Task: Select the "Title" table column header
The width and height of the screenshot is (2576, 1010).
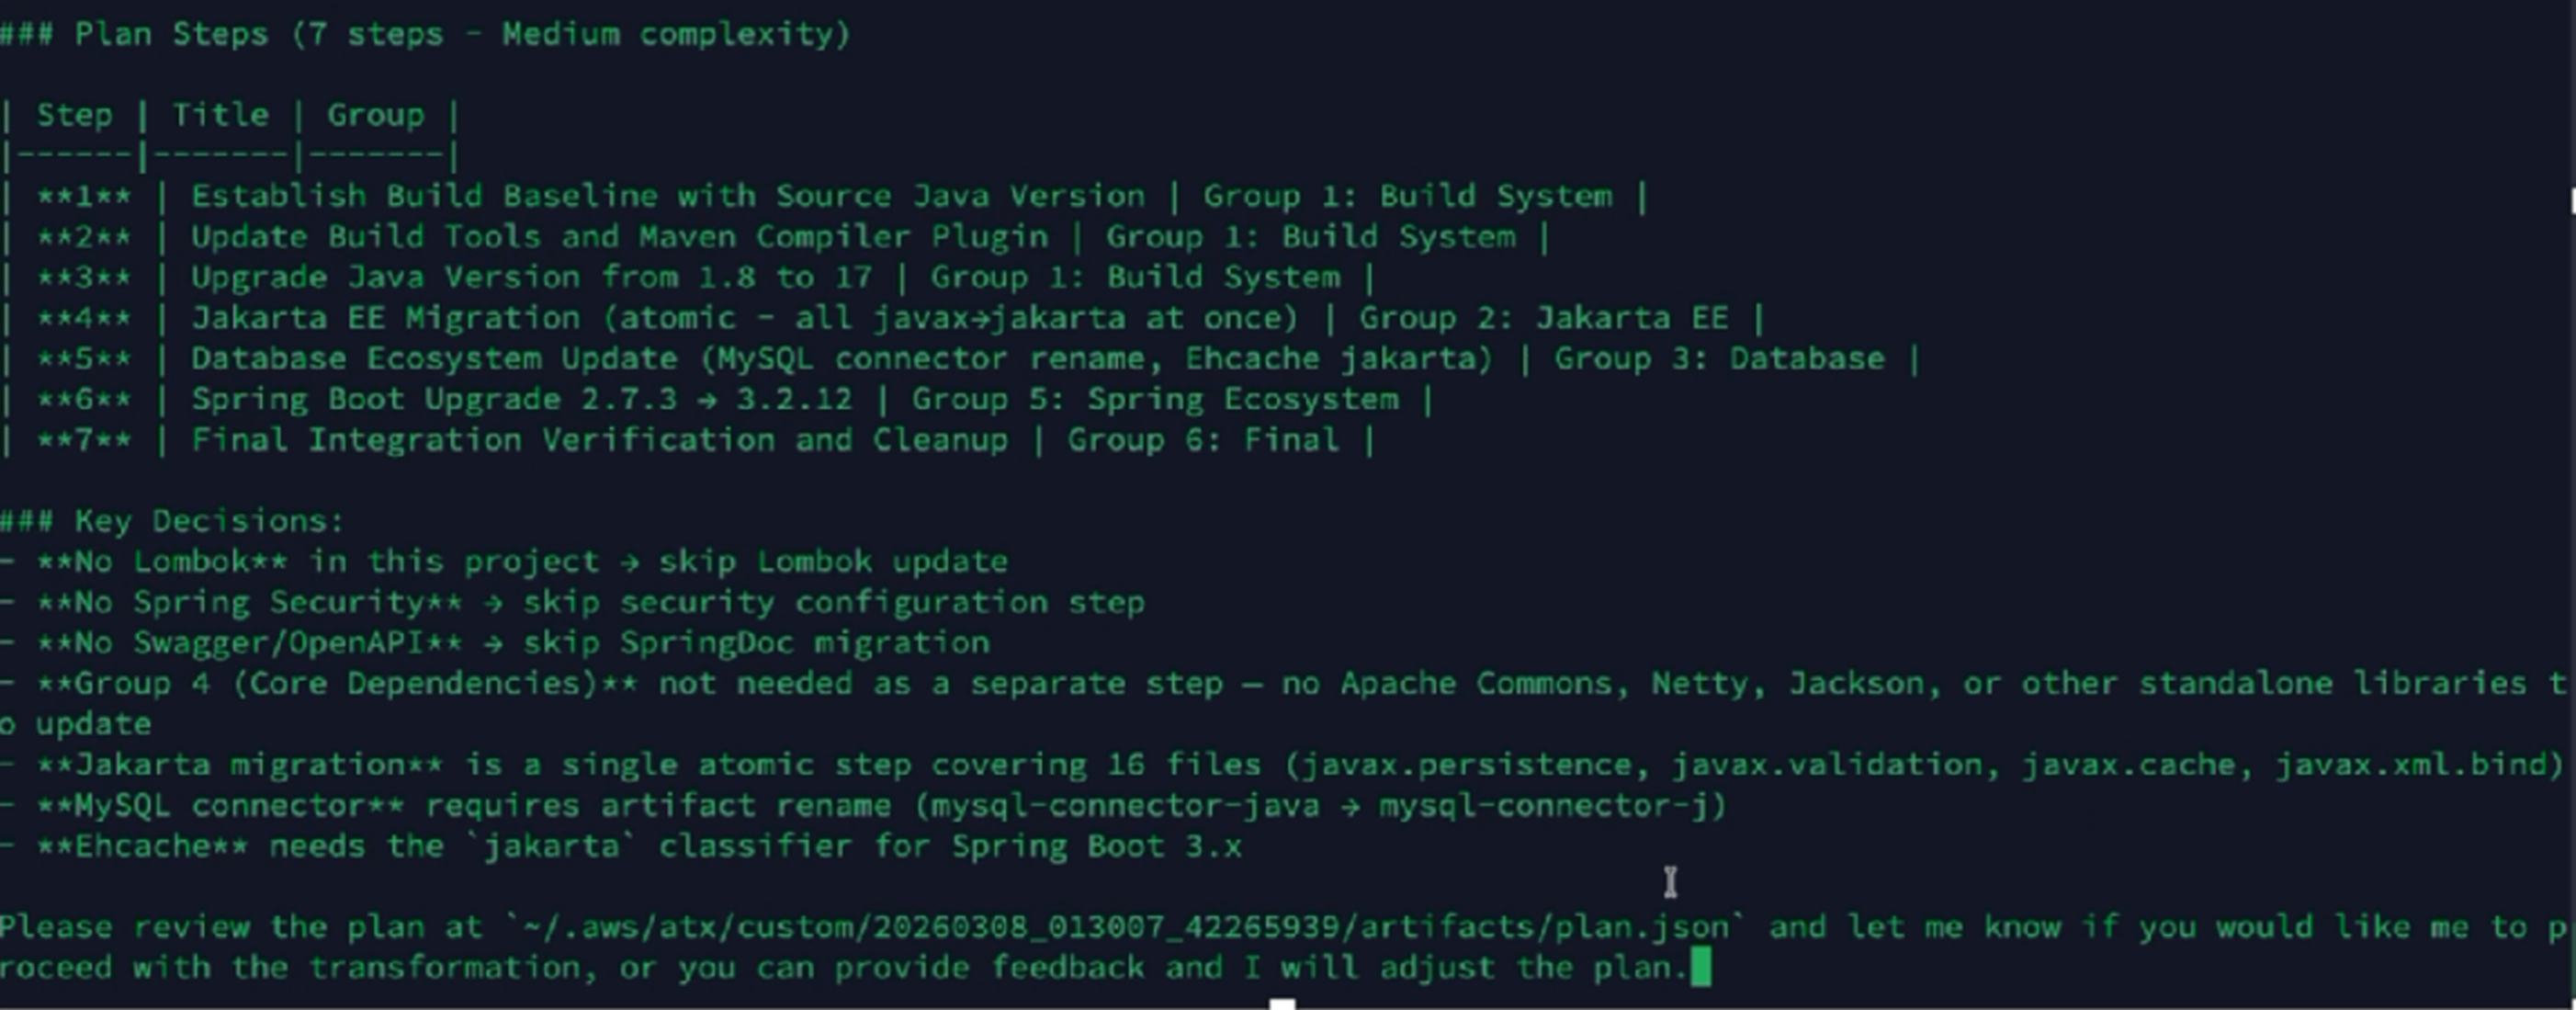Action: tap(220, 115)
